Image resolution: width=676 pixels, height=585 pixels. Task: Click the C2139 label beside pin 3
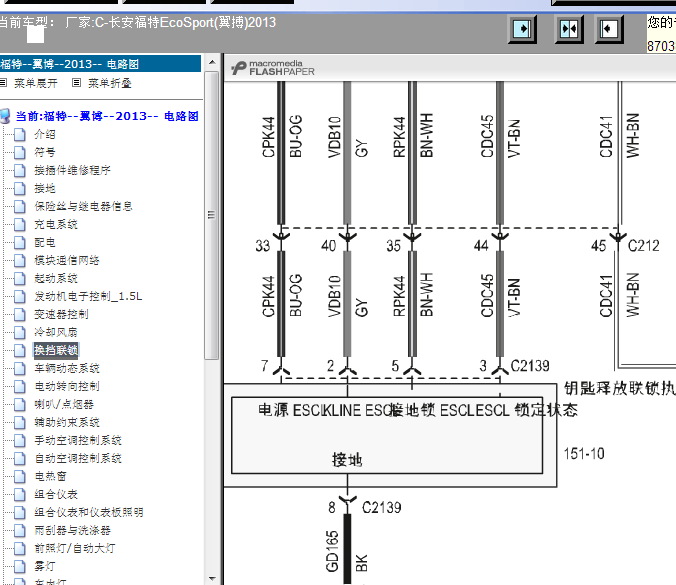click(x=530, y=366)
